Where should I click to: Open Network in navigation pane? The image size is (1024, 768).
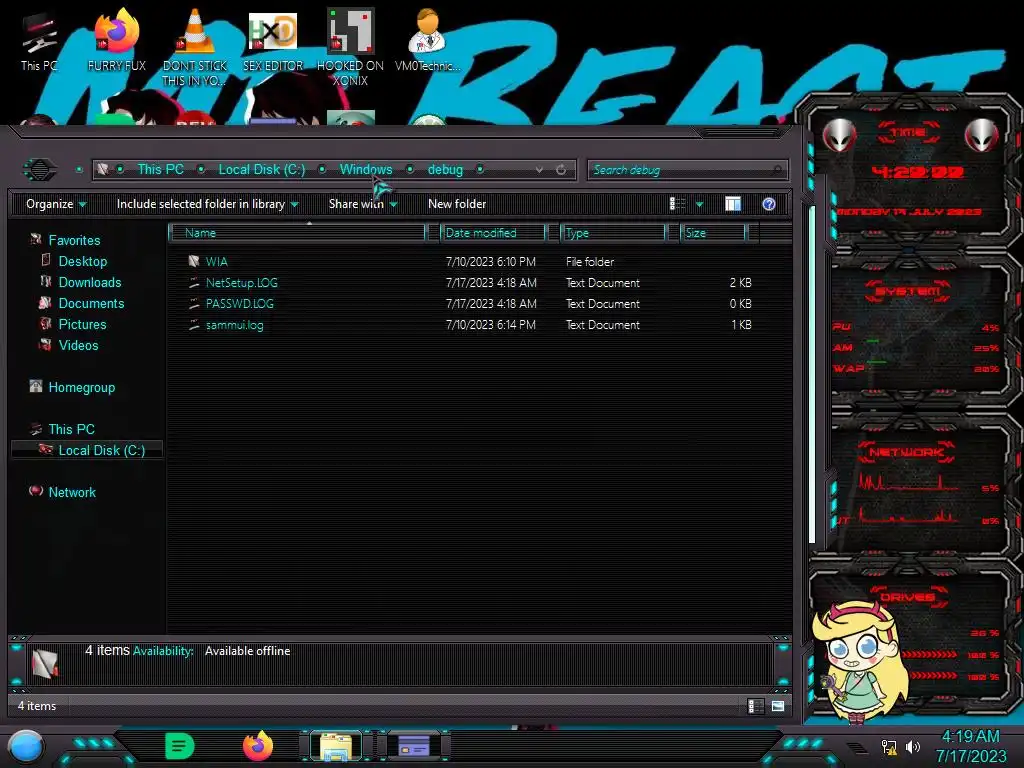point(72,492)
